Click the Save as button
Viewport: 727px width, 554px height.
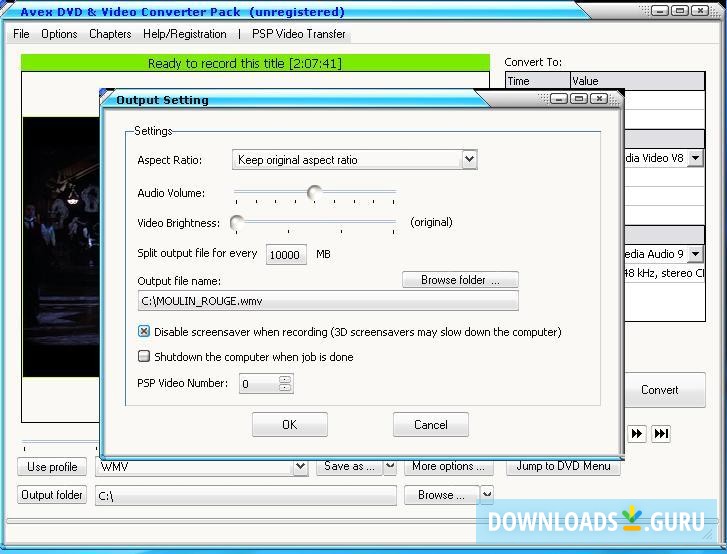(349, 466)
